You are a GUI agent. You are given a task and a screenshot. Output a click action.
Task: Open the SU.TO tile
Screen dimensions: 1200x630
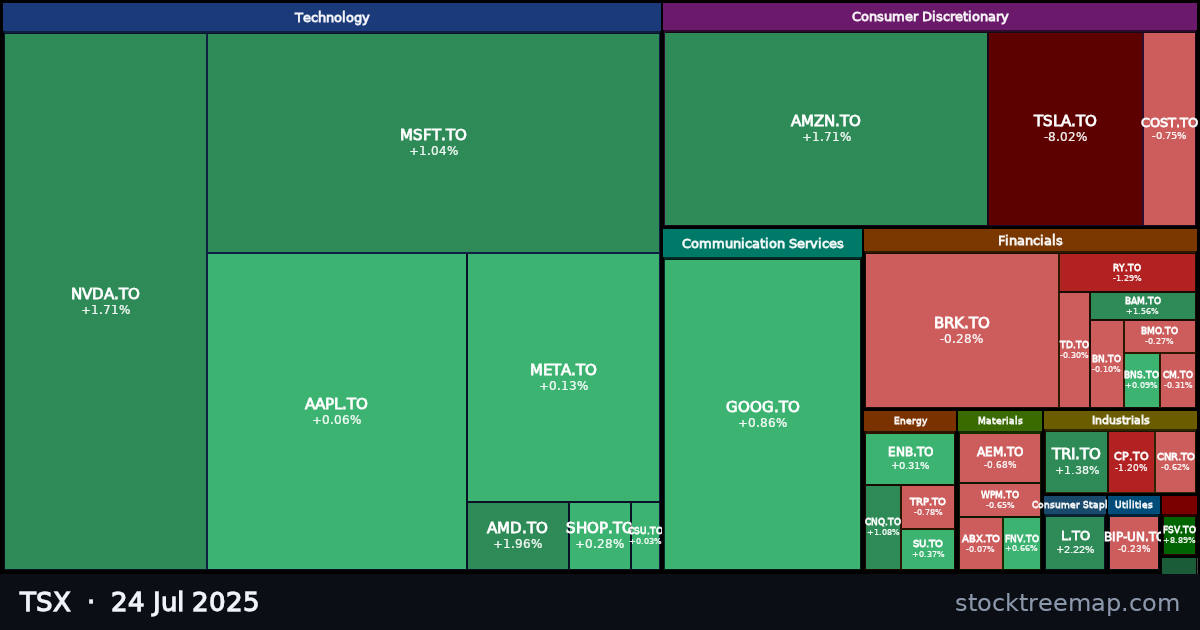(927, 549)
